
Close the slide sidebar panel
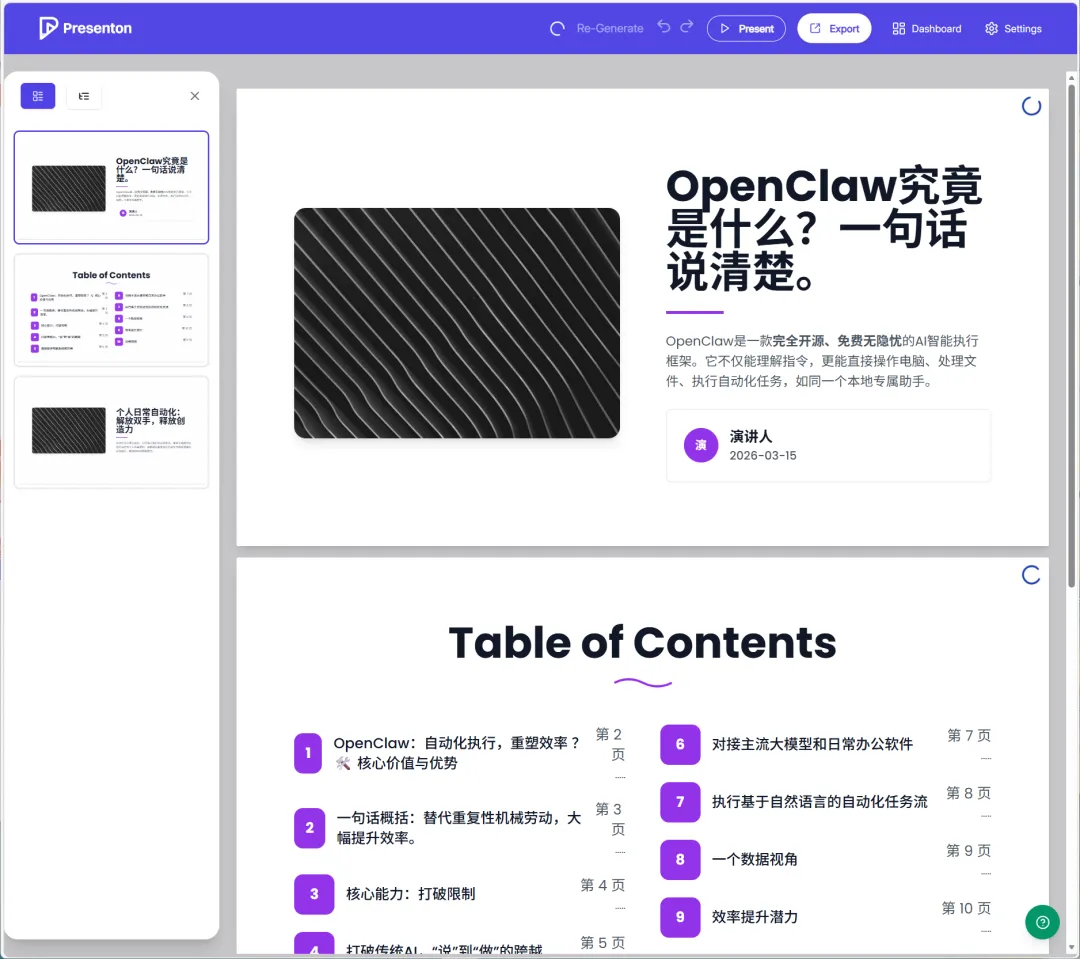coord(195,96)
